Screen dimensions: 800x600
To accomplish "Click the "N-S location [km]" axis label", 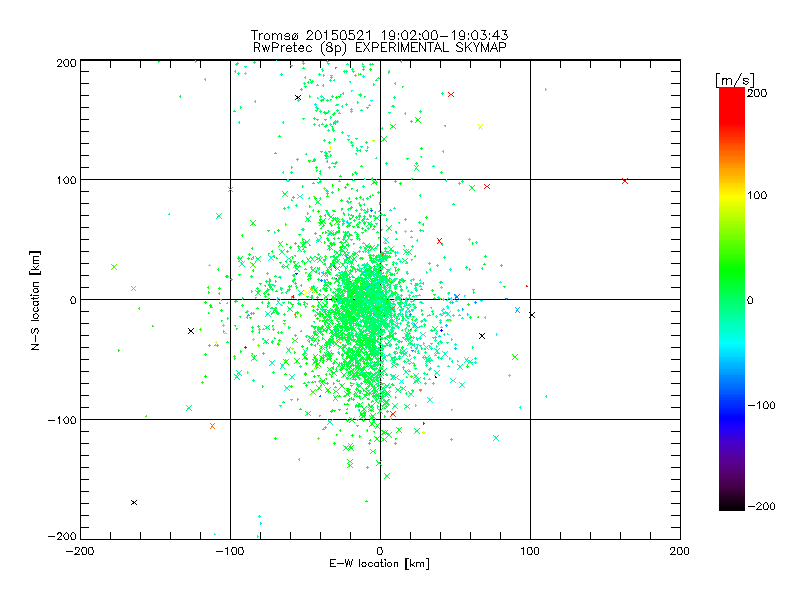I will click(x=35, y=300).
